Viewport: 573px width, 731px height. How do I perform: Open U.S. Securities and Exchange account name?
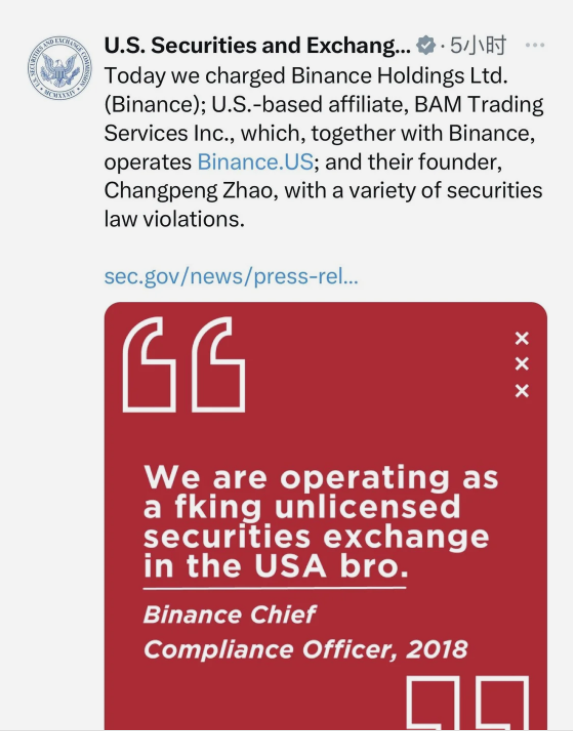coord(257,45)
